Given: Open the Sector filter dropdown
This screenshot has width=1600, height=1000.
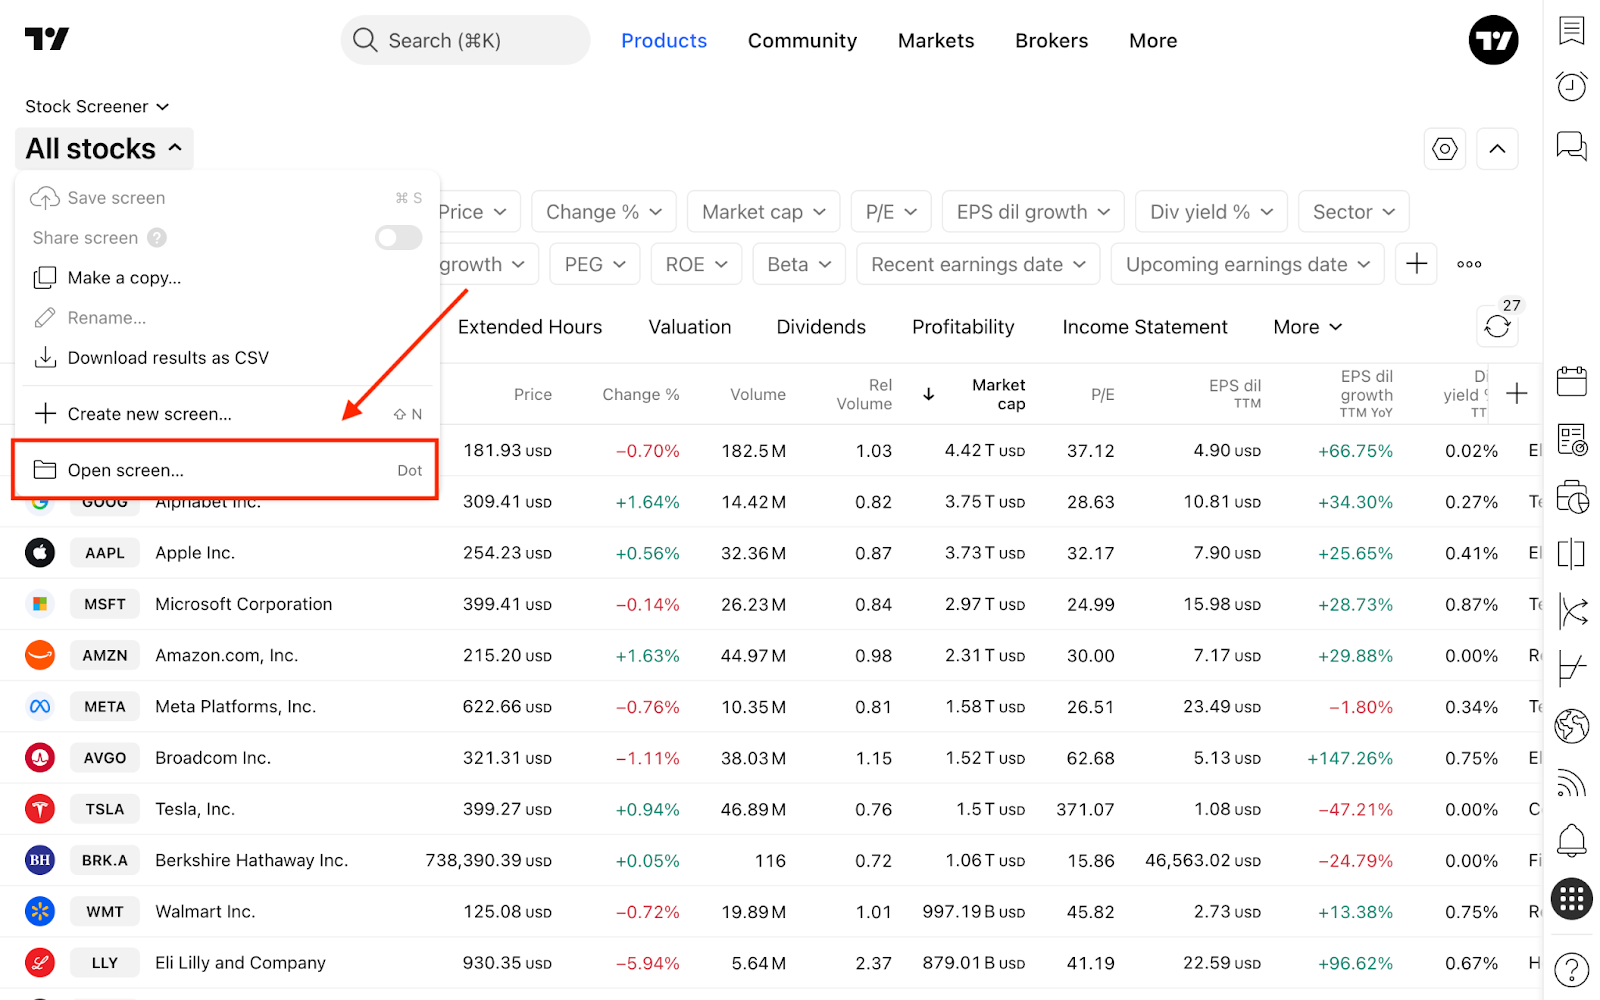Looking at the screenshot, I should (x=1354, y=212).
